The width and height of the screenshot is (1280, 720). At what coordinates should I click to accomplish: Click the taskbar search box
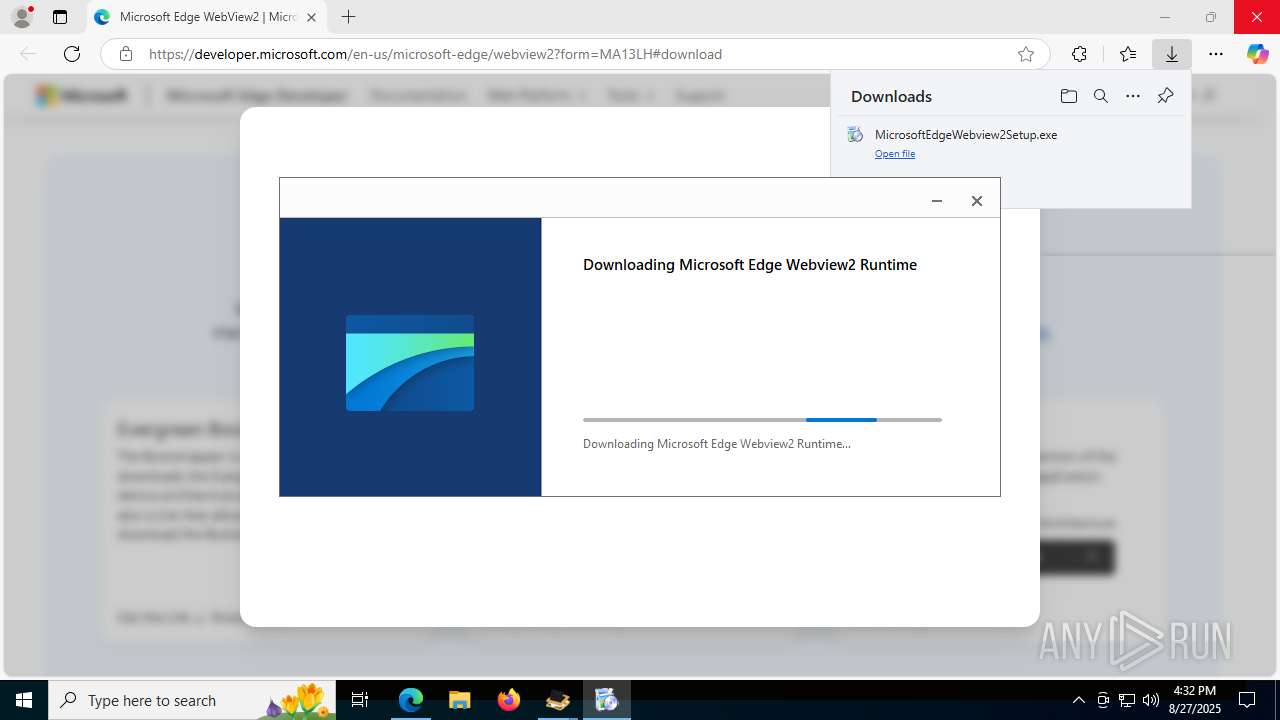click(x=192, y=700)
